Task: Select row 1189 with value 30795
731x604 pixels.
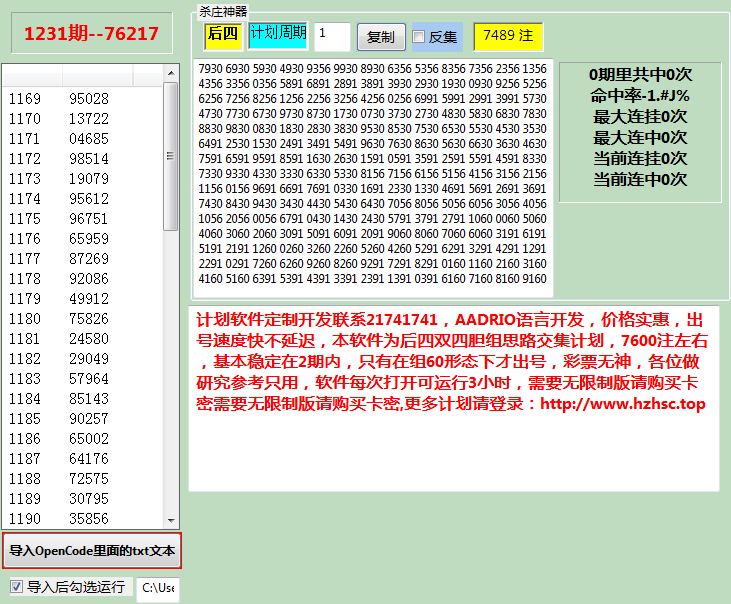Action: (x=83, y=499)
